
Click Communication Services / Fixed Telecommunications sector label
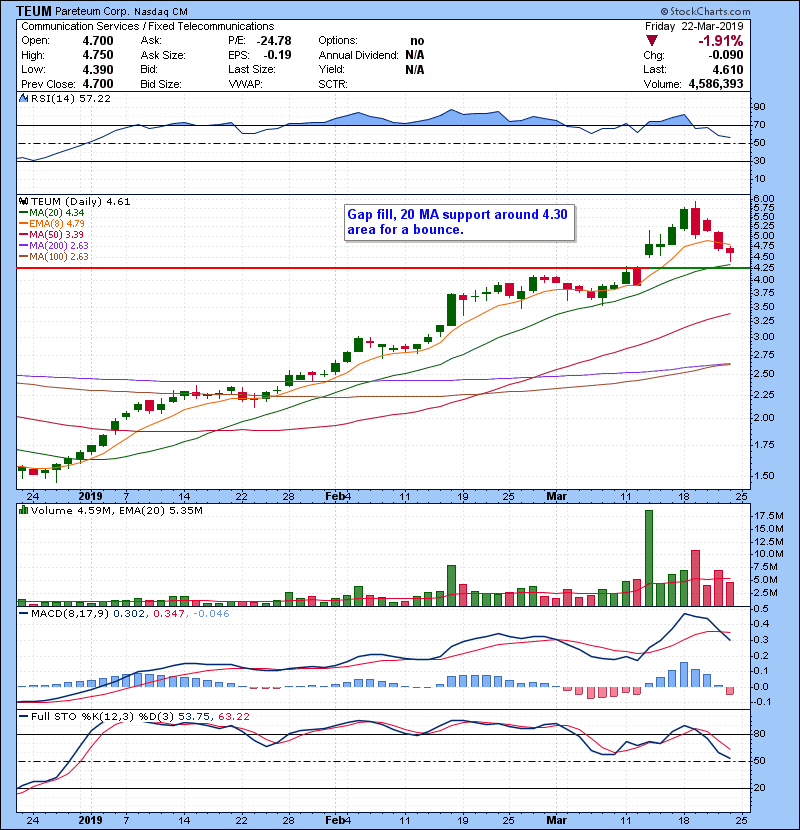[x=148, y=26]
